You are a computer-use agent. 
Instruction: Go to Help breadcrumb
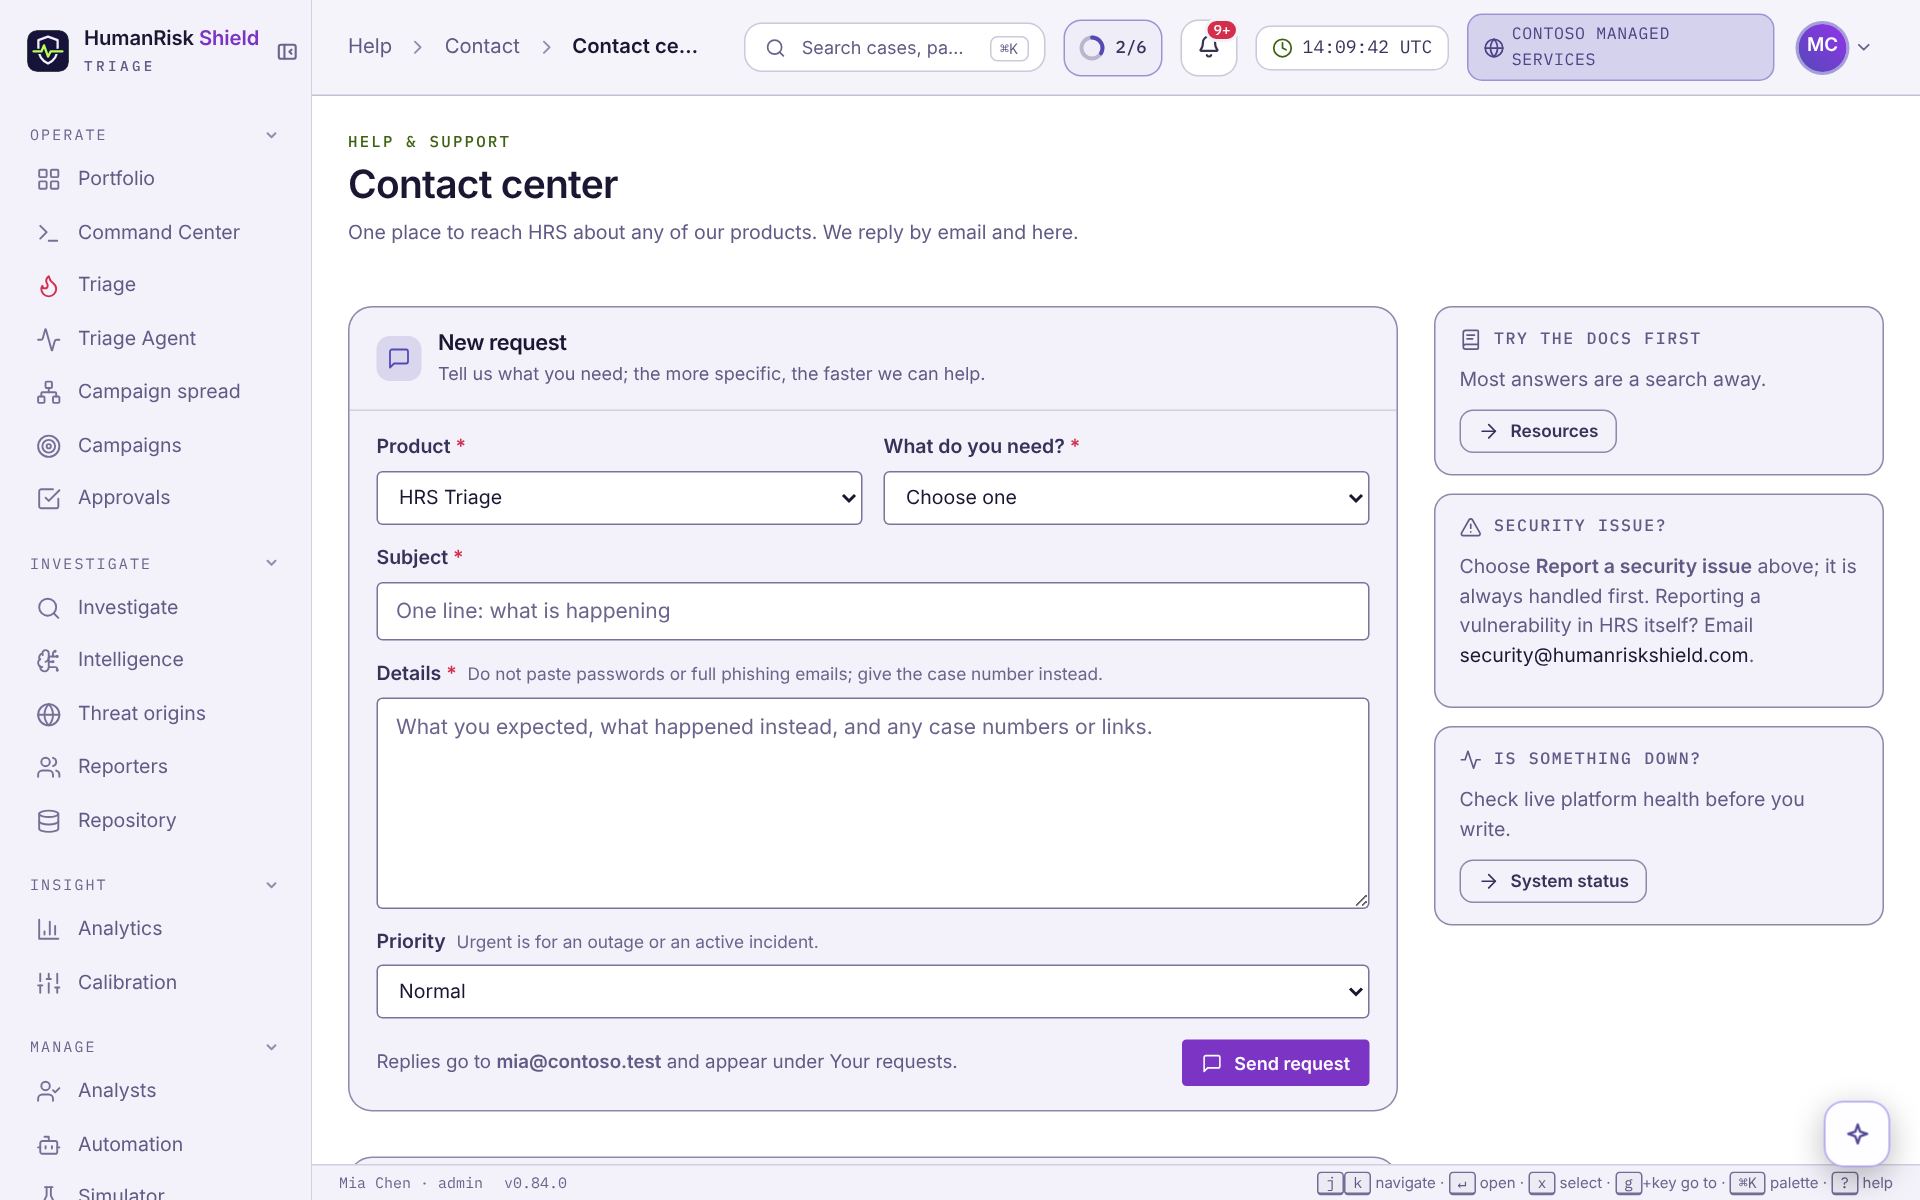370,46
